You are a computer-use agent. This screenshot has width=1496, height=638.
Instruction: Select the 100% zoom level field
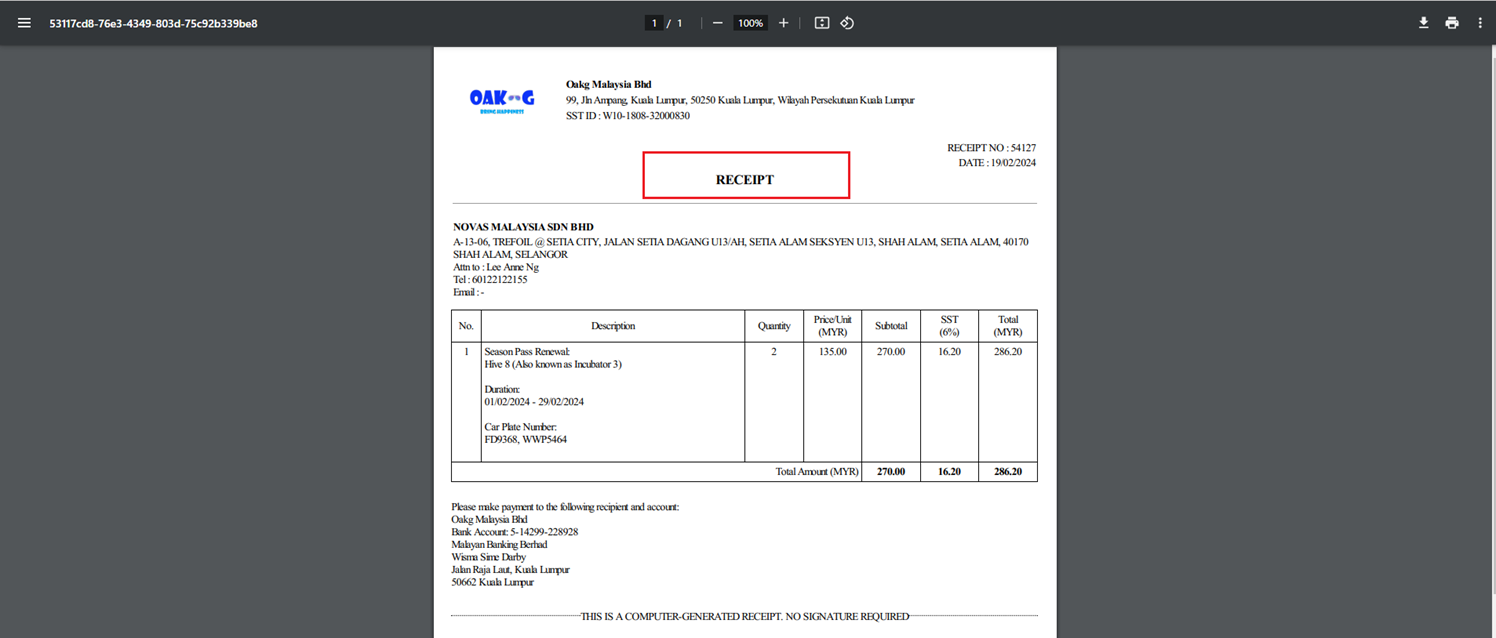[750, 23]
